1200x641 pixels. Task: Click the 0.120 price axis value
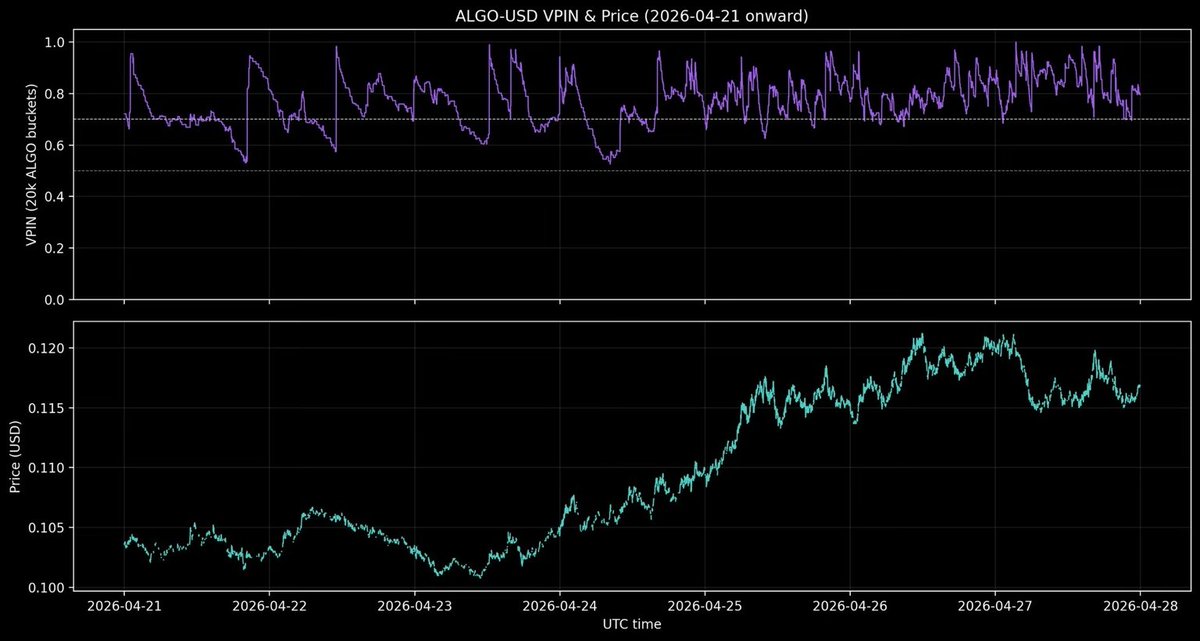[x=48, y=348]
